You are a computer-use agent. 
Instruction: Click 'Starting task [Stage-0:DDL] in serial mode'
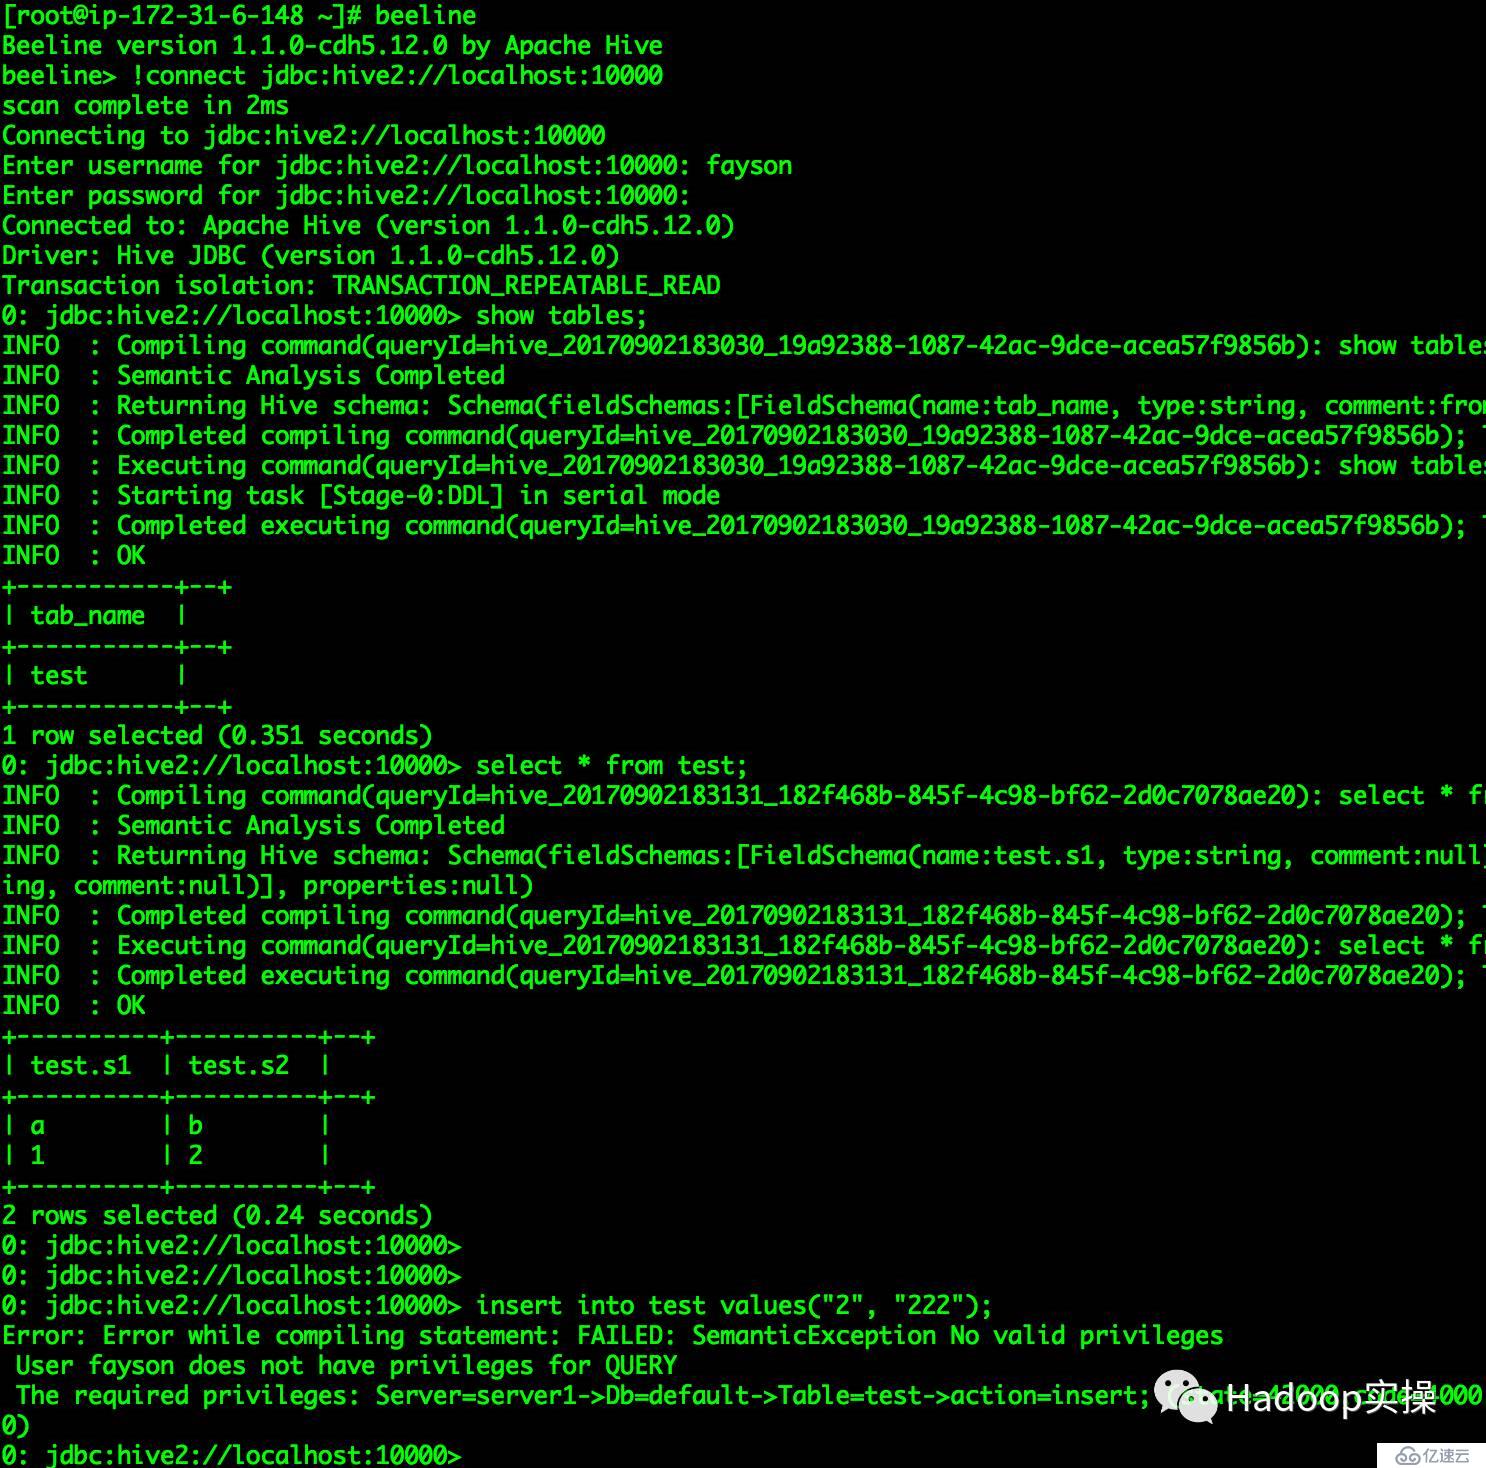coord(418,495)
